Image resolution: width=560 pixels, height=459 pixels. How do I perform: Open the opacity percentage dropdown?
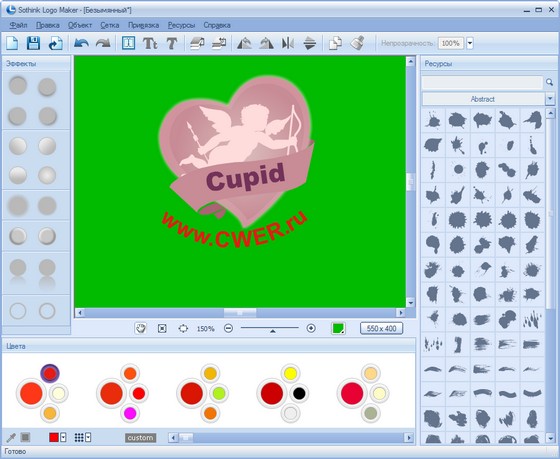pos(470,43)
